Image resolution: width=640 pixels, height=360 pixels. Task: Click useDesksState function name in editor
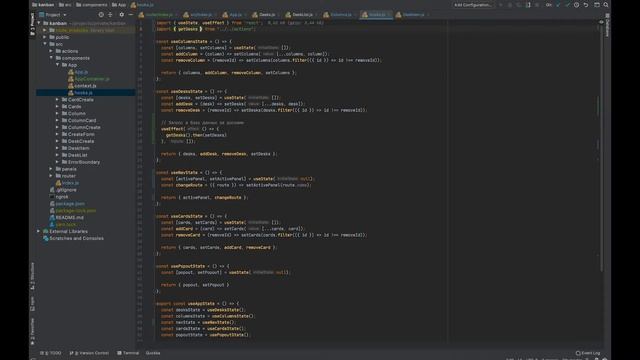[187, 91]
